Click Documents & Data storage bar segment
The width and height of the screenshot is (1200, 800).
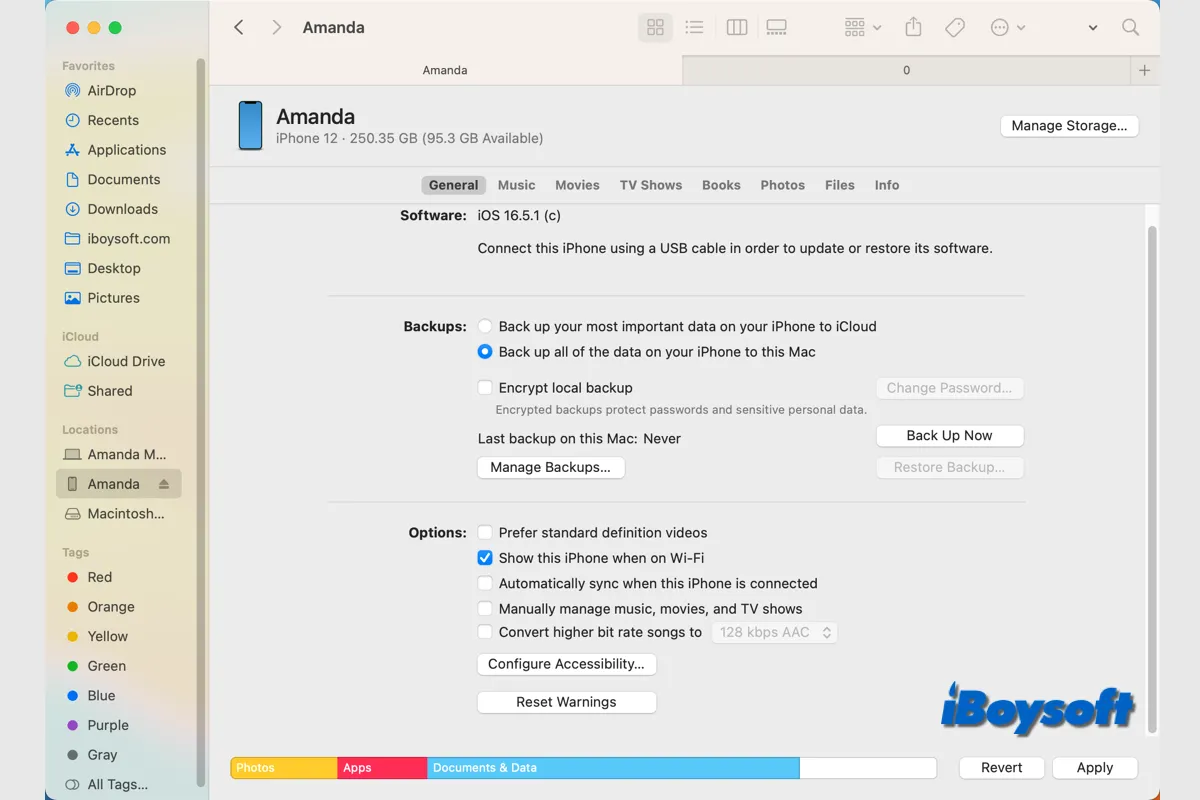tap(613, 768)
